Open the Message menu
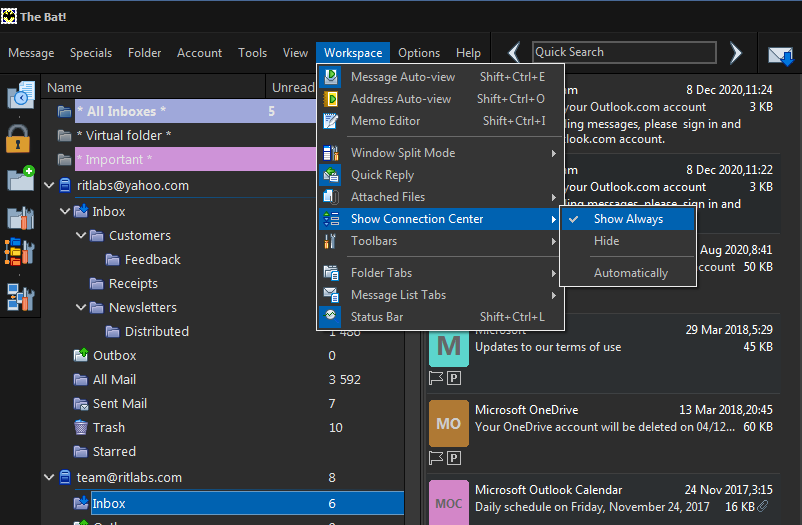Screen dimensions: 802x525 [31, 53]
